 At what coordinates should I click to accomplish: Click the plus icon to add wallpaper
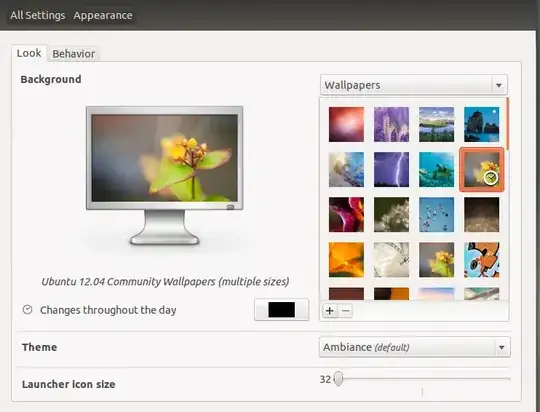click(x=330, y=311)
